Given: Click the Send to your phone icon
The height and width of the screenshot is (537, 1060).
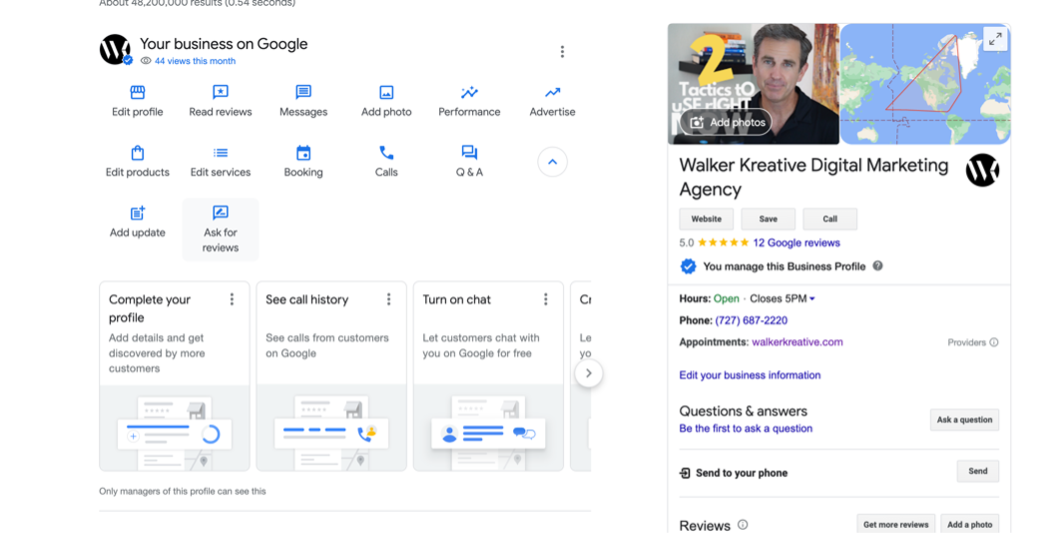Looking at the screenshot, I should [x=684, y=473].
